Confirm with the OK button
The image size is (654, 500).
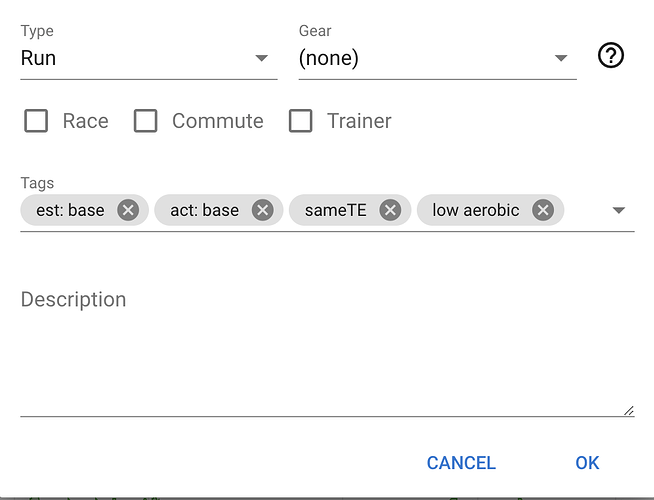click(587, 463)
